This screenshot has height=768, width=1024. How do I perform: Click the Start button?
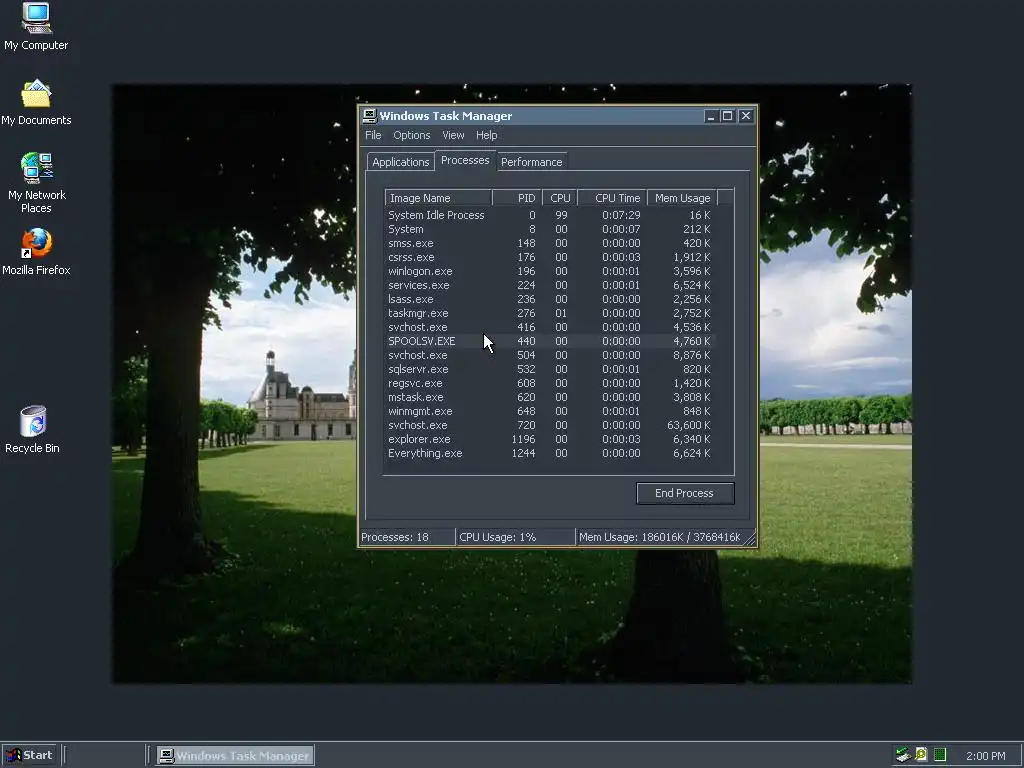29,755
